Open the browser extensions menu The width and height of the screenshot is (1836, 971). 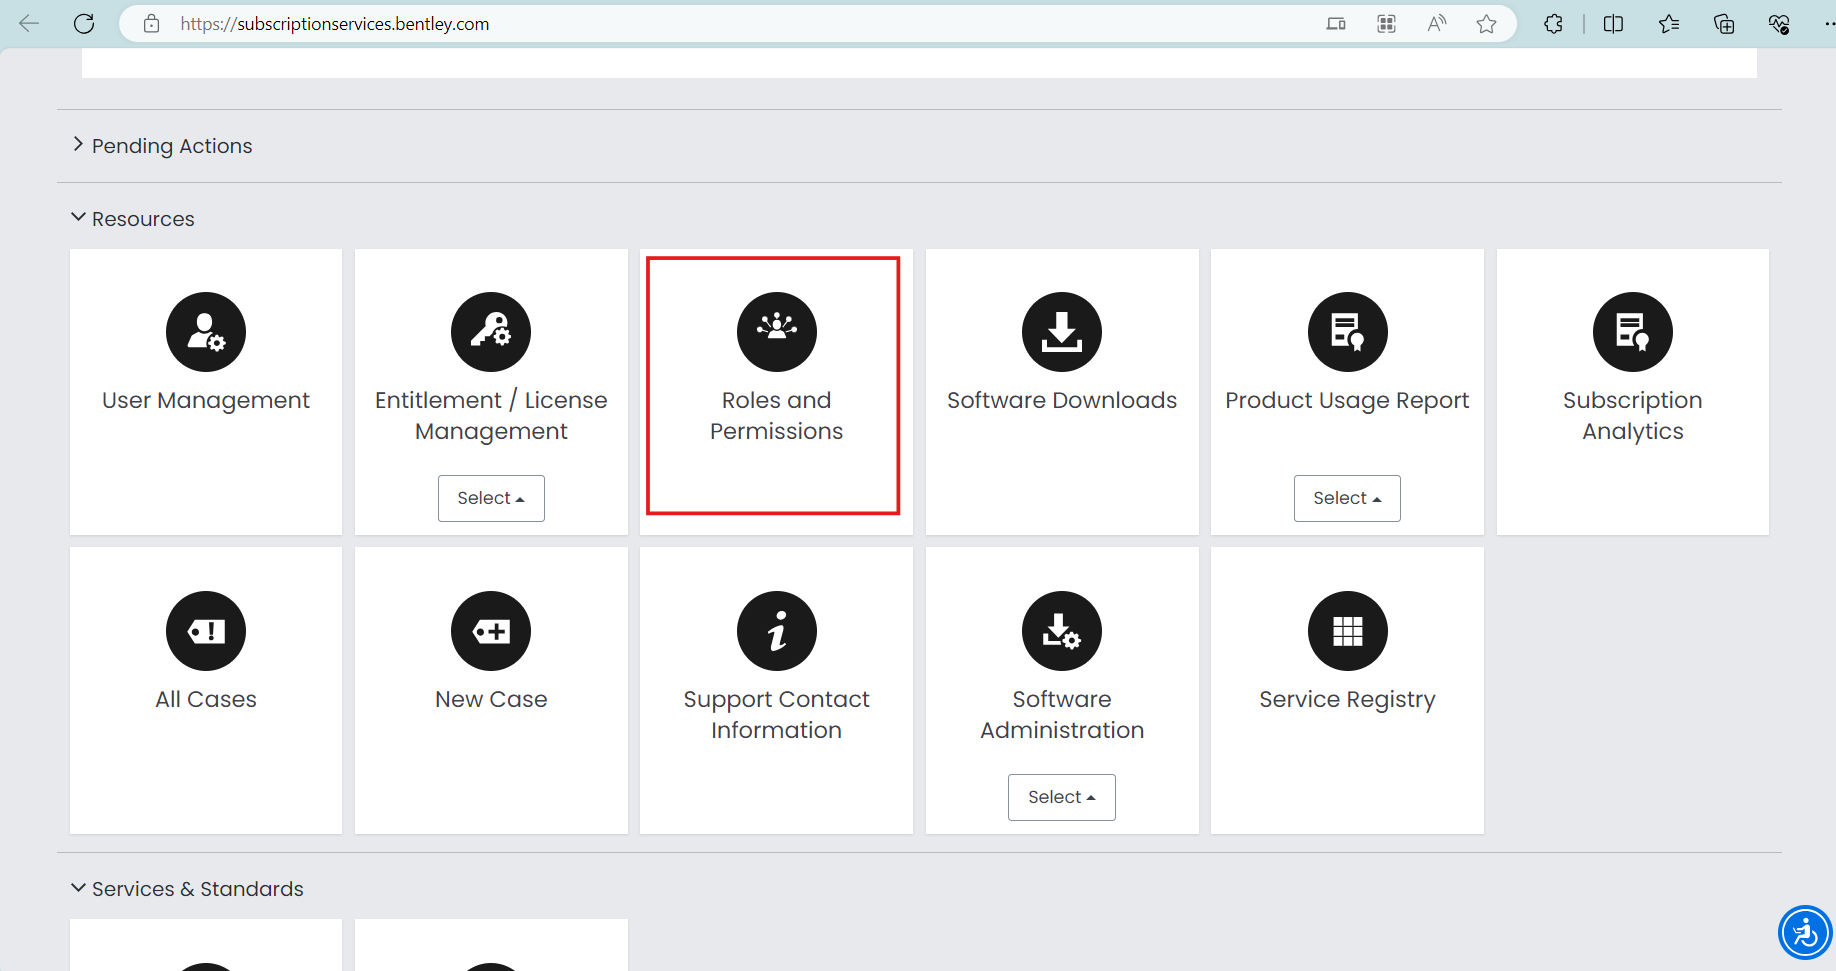tap(1553, 24)
